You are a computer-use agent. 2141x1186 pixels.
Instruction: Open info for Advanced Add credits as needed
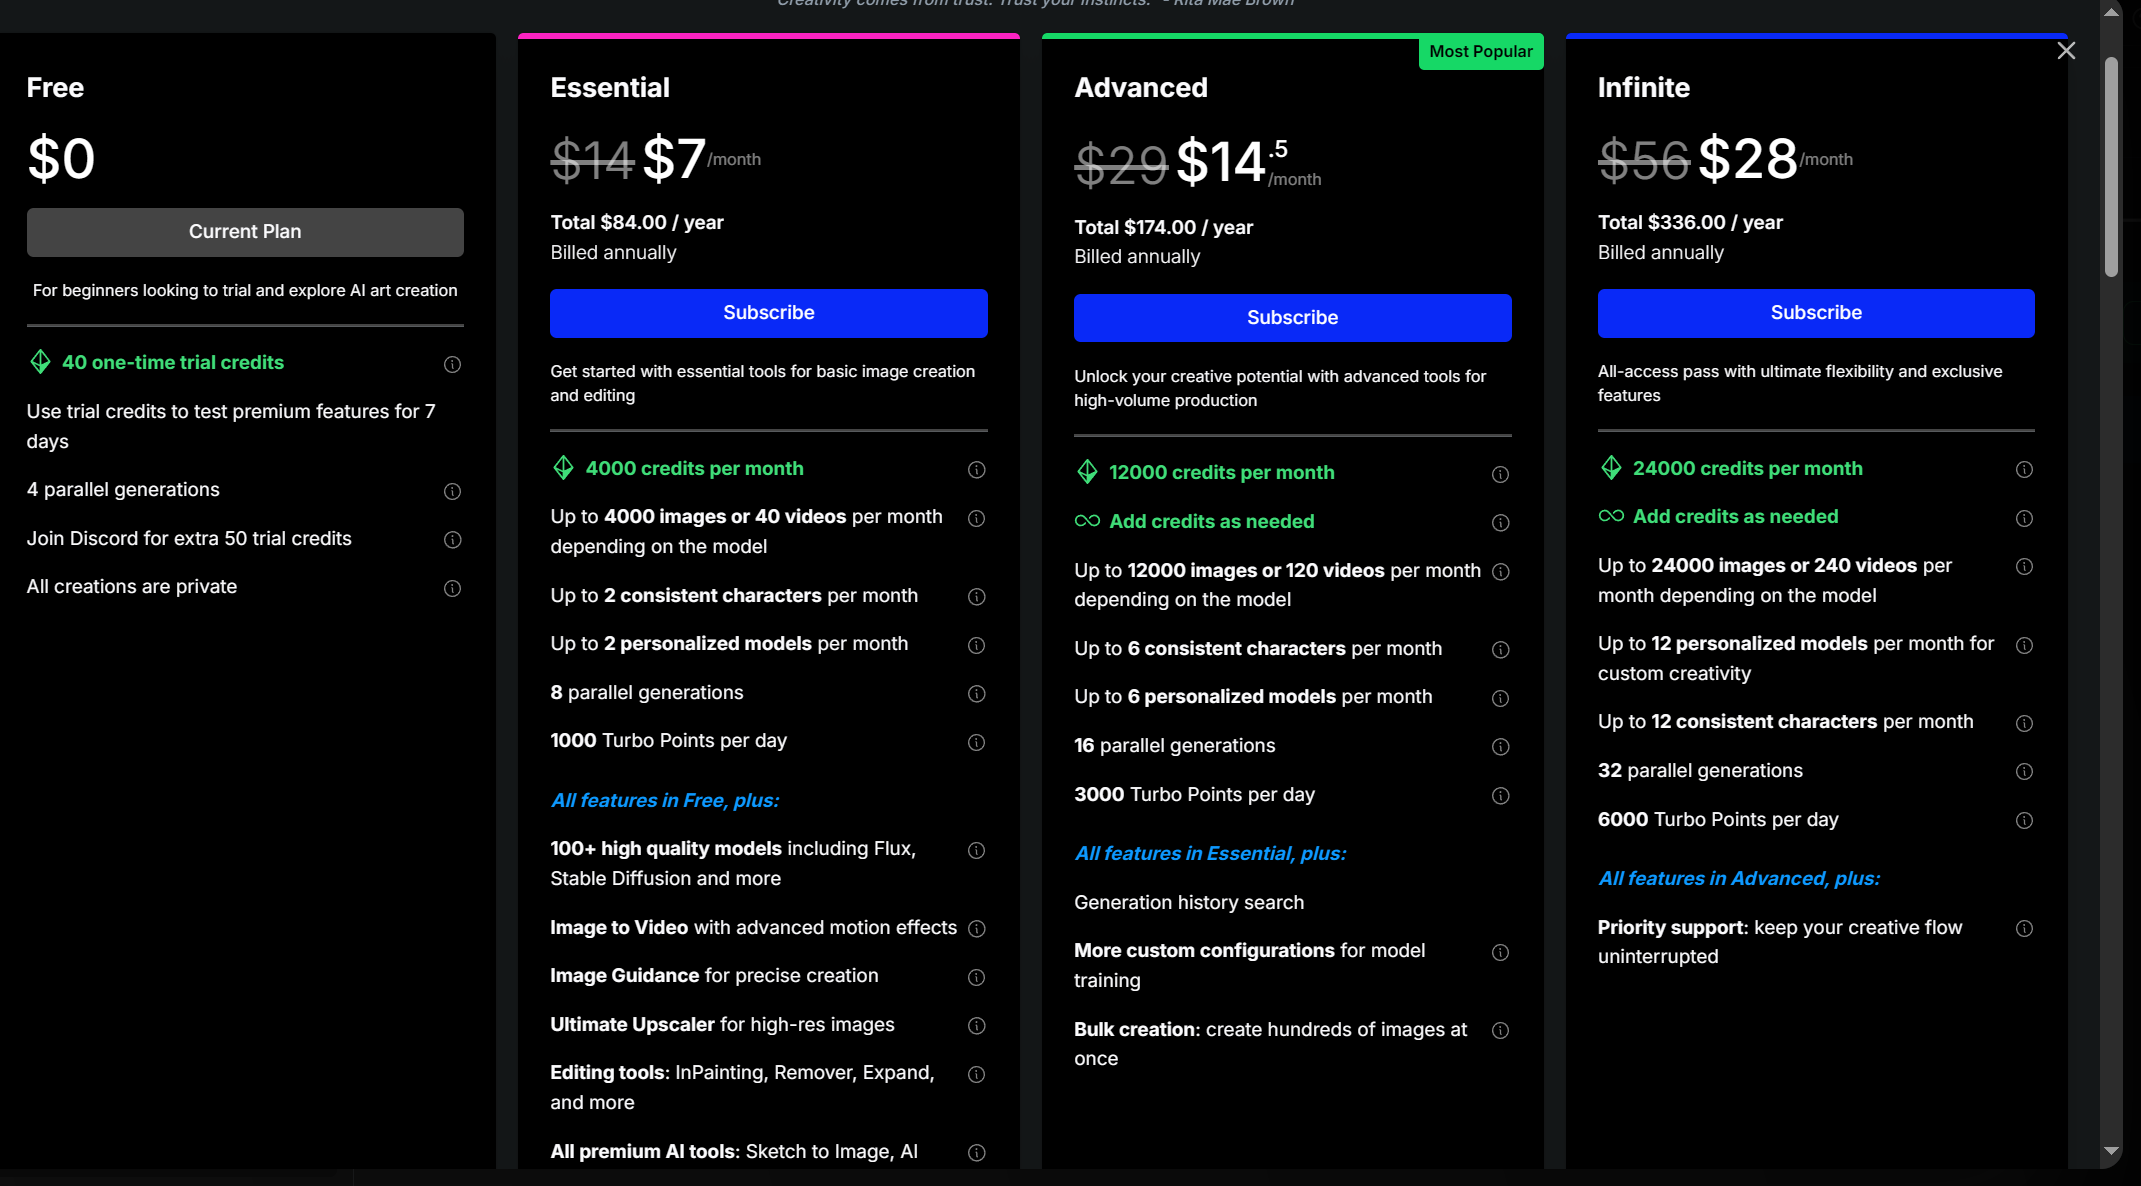pyautogui.click(x=1500, y=523)
